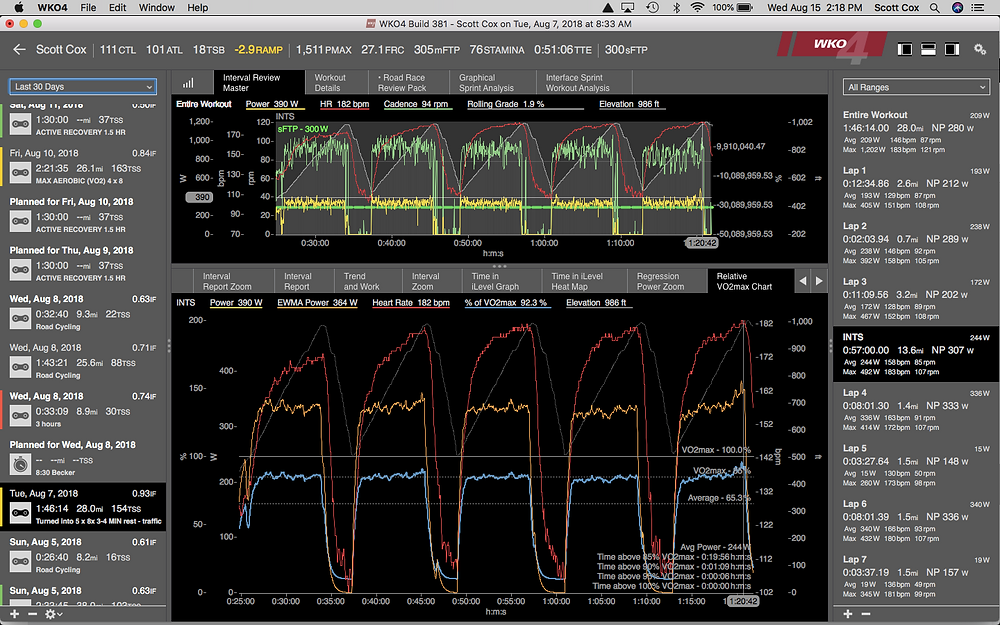Select the Trend and Work tab

tap(367, 281)
